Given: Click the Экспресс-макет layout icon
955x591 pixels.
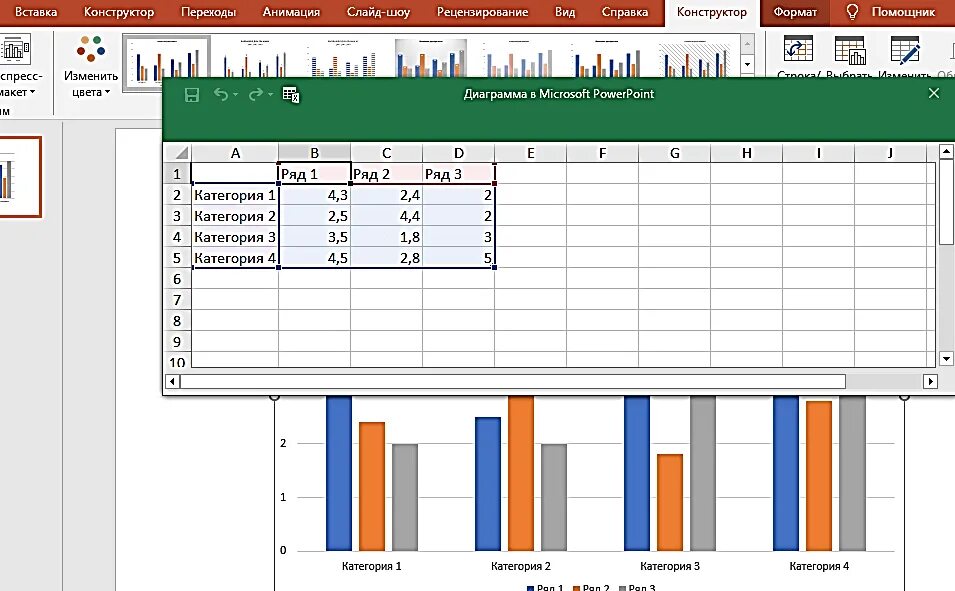Looking at the screenshot, I should (16, 49).
